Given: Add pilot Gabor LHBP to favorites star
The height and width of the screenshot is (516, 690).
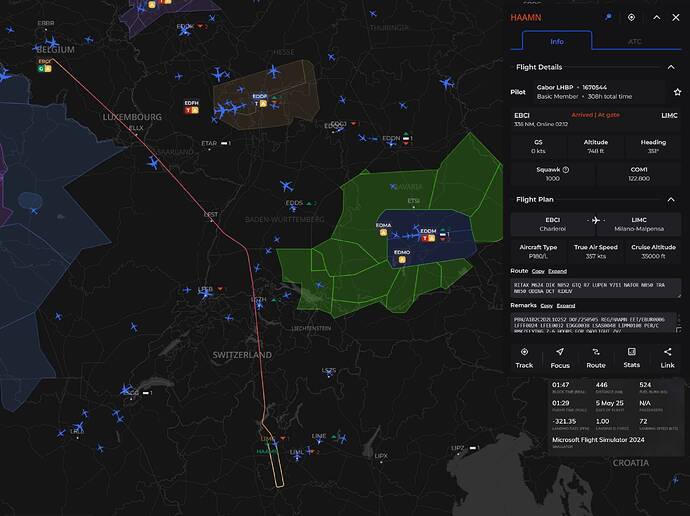Looking at the screenshot, I should click(678, 92).
